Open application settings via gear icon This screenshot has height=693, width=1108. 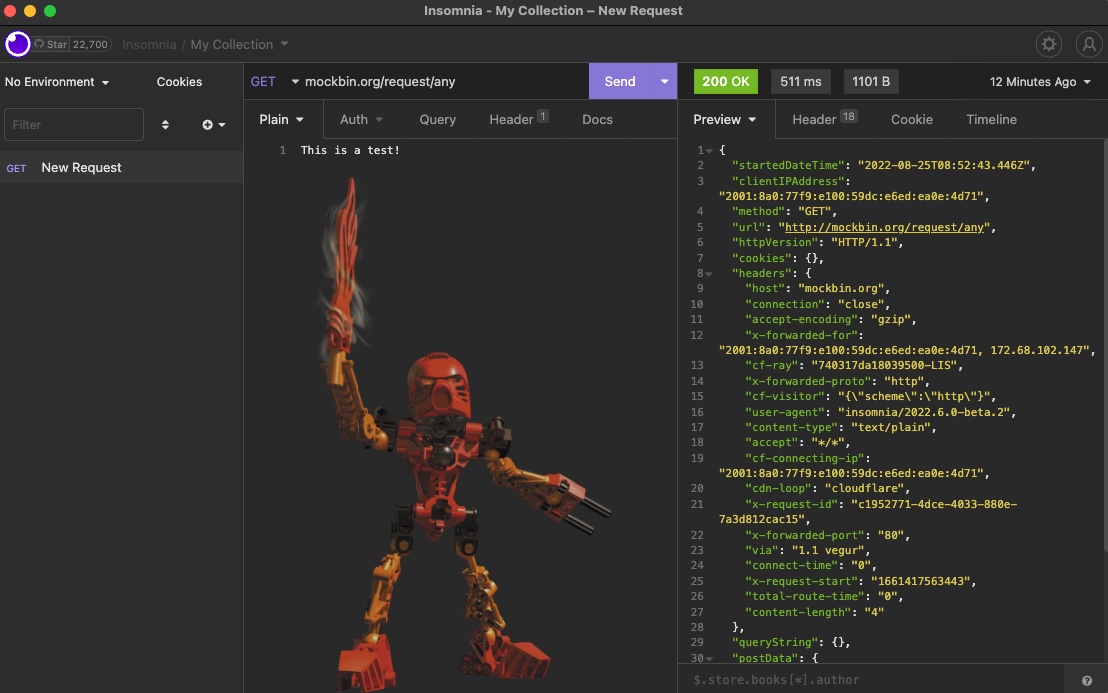[1048, 44]
